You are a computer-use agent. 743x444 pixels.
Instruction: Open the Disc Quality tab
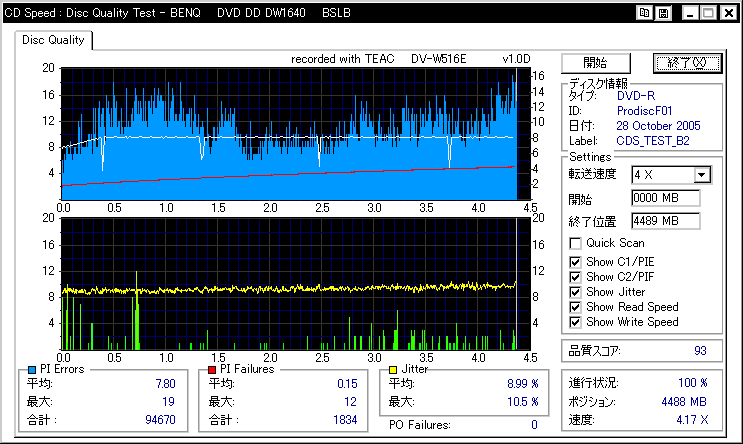coord(53,40)
